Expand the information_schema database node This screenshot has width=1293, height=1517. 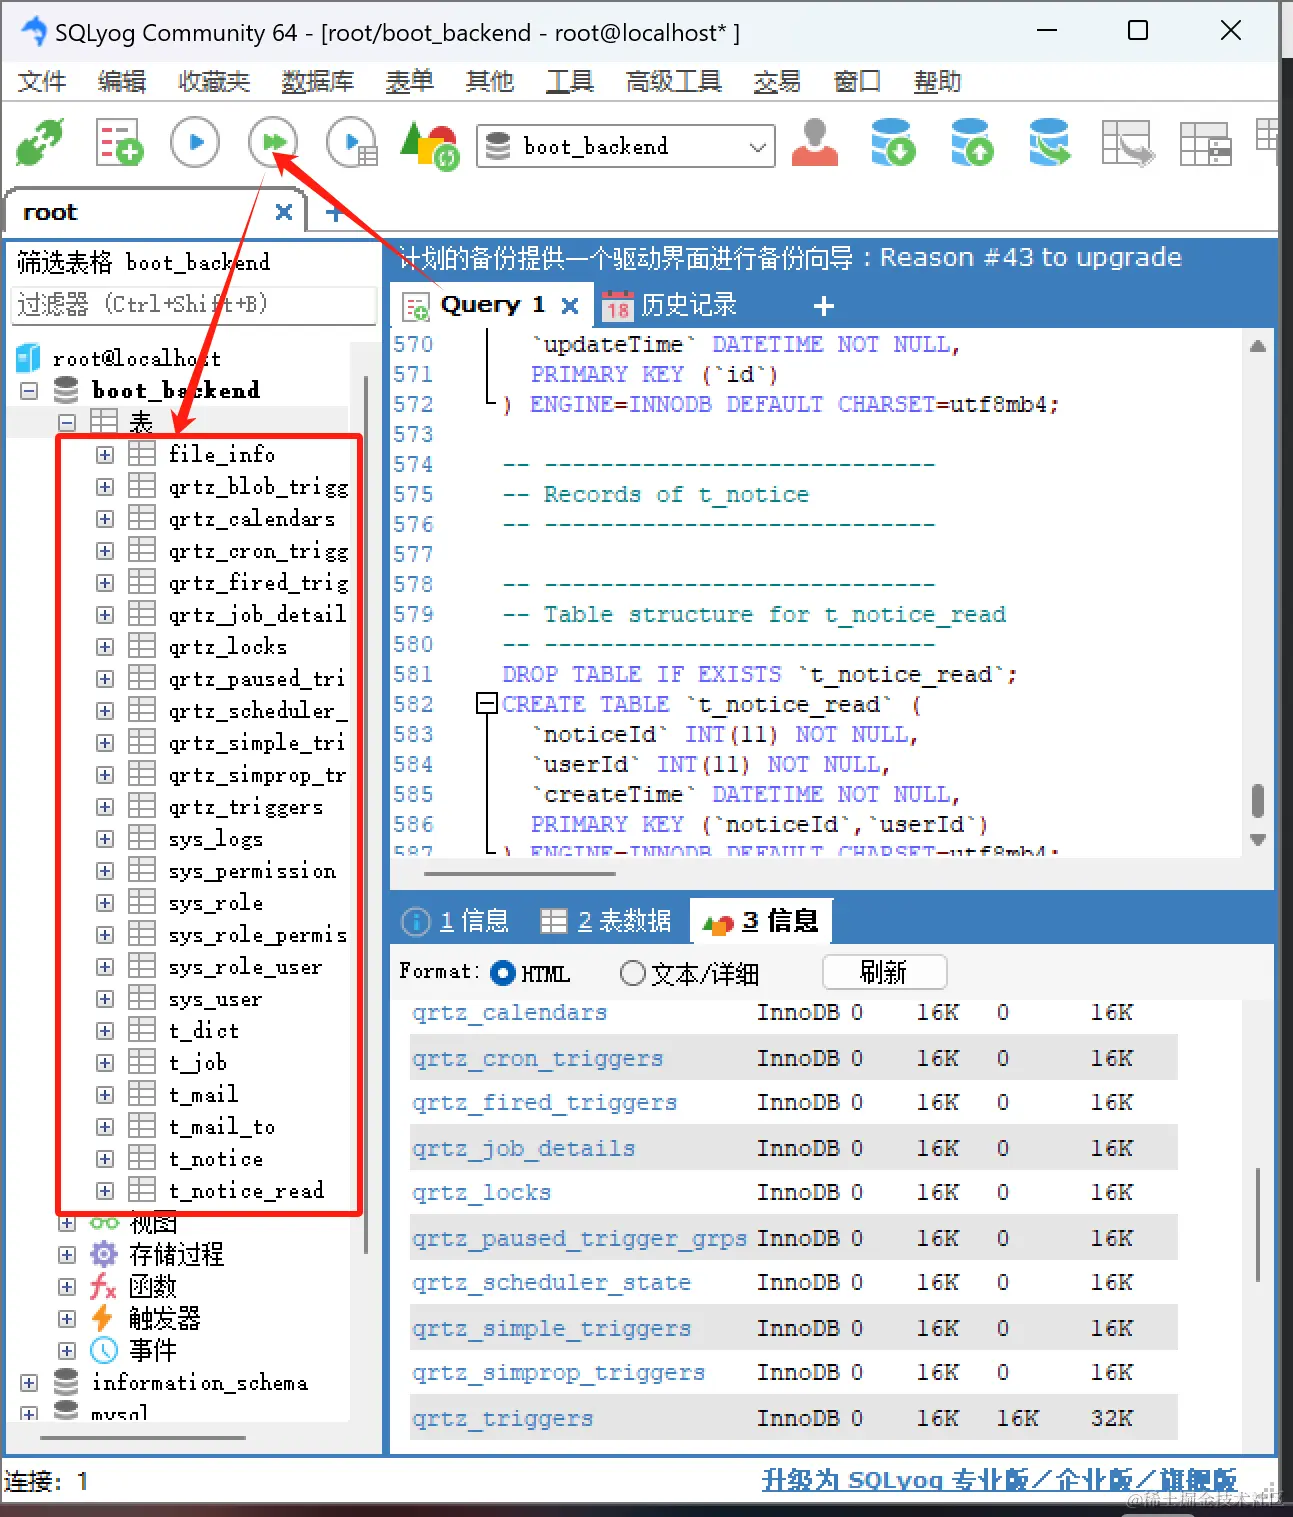click(29, 1382)
